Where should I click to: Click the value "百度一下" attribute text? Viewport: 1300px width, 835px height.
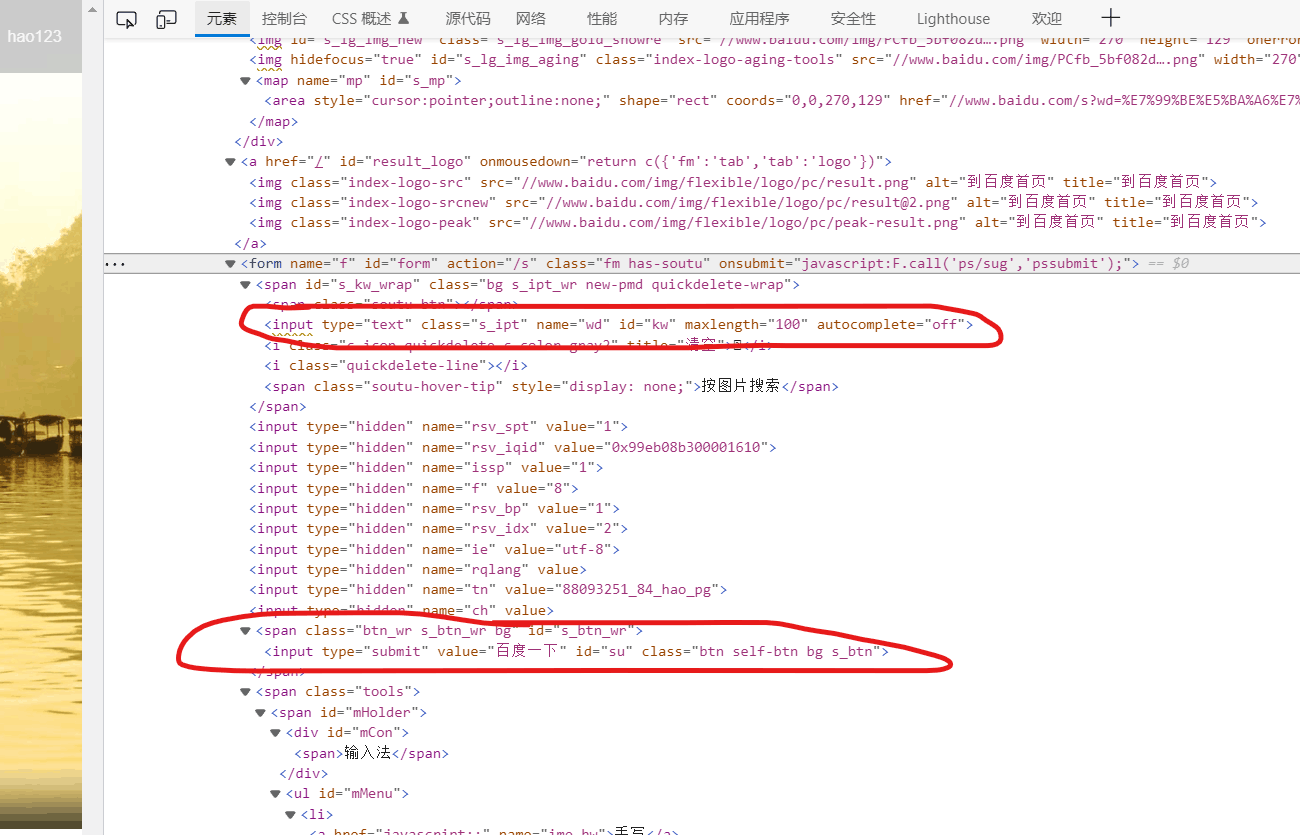point(527,651)
